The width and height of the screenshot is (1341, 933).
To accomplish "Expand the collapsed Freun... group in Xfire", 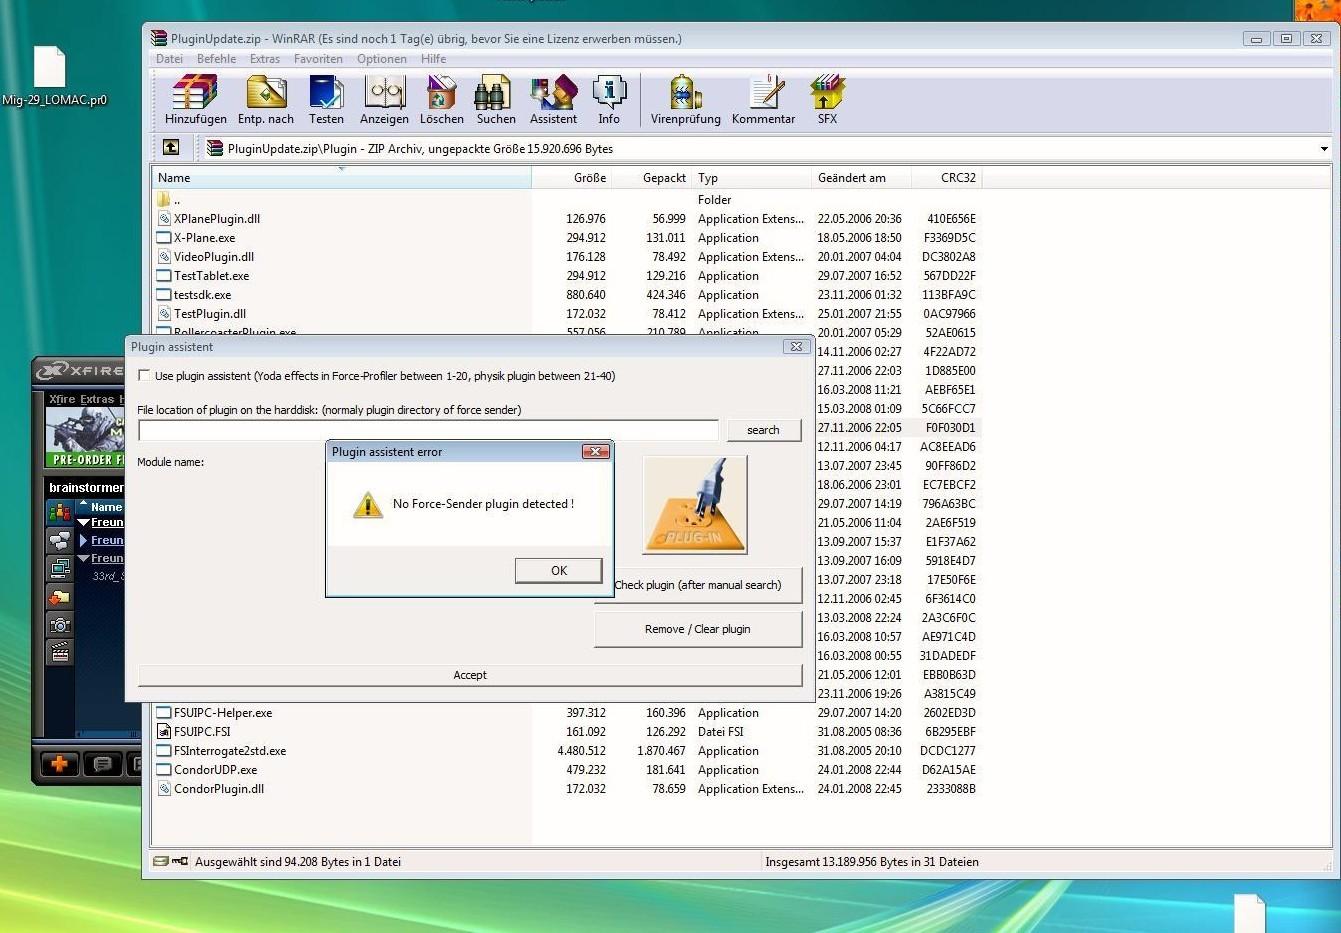I will click(84, 540).
